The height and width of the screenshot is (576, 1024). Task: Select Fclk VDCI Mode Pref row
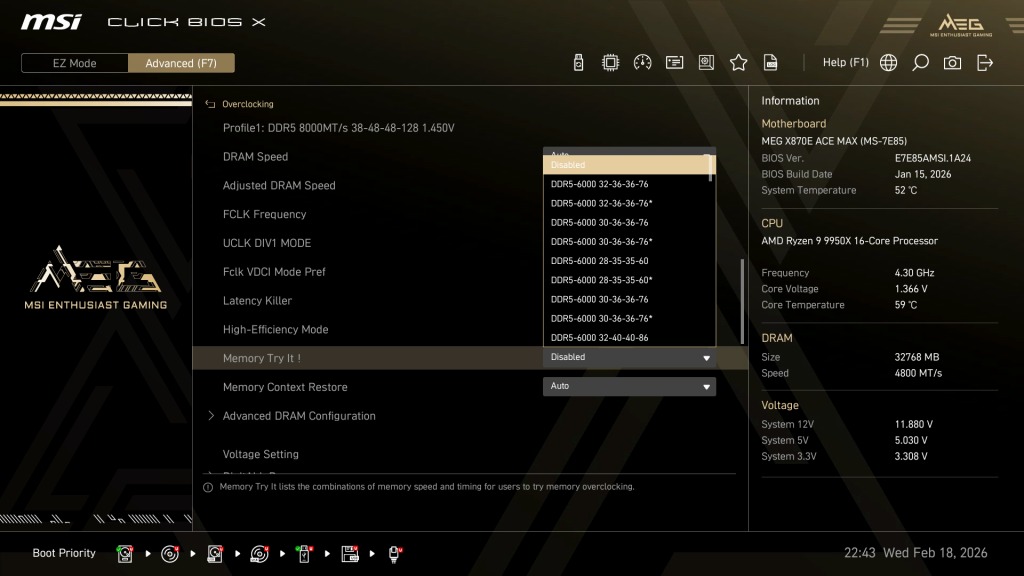point(470,272)
